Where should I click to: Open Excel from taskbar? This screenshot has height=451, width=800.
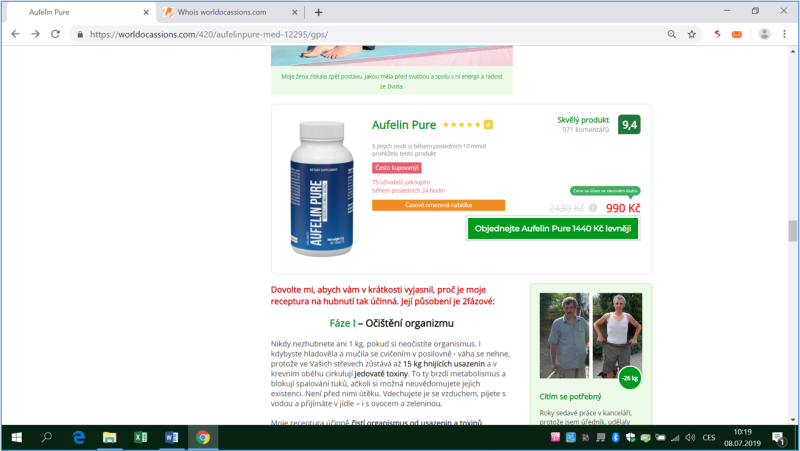coord(140,437)
